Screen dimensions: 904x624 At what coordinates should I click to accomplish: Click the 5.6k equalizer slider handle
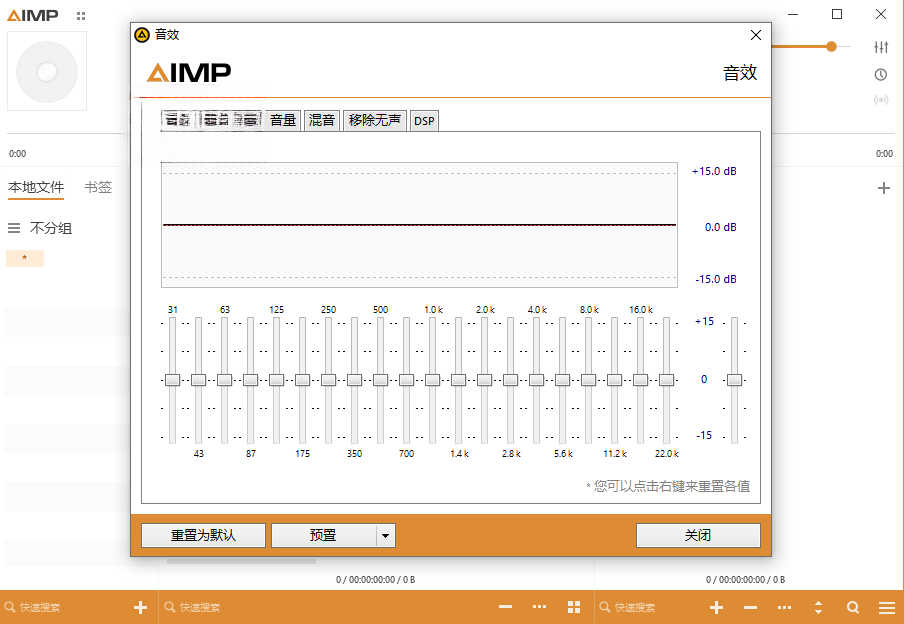563,379
